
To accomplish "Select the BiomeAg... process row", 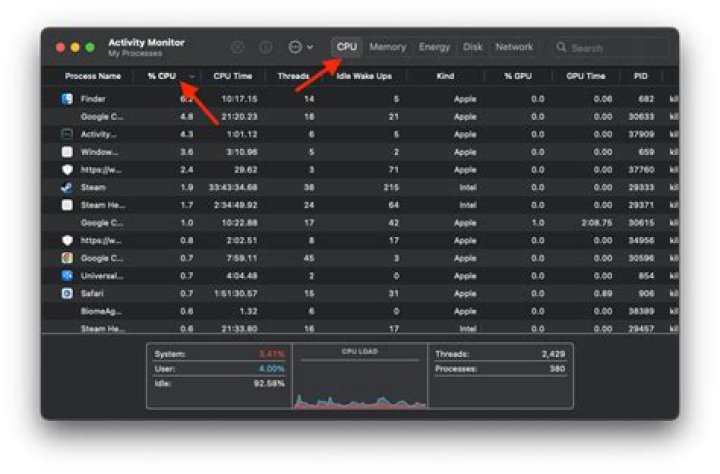I will click(360, 311).
